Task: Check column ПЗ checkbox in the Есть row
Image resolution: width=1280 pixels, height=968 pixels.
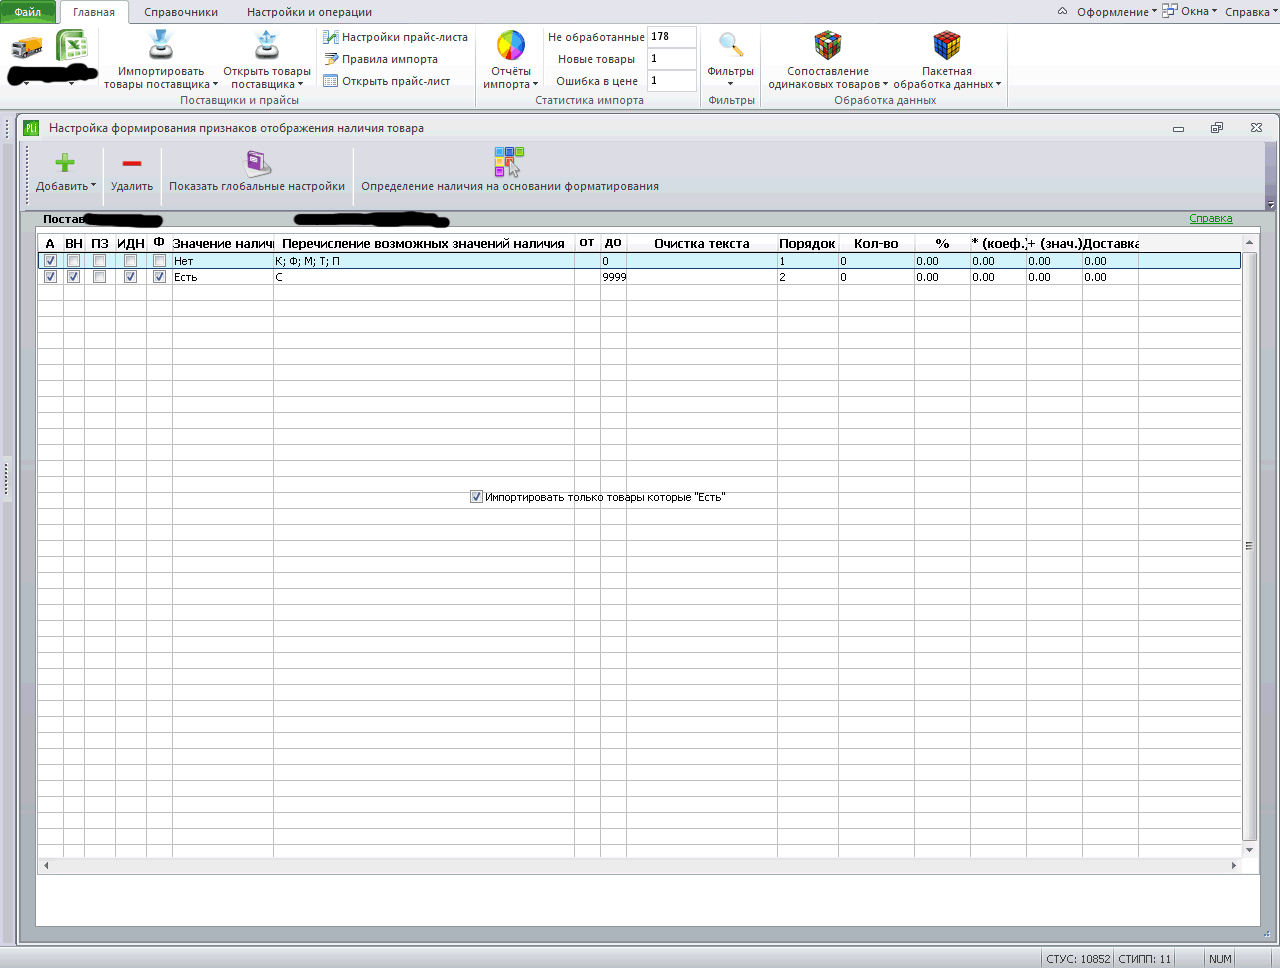Action: (99, 277)
